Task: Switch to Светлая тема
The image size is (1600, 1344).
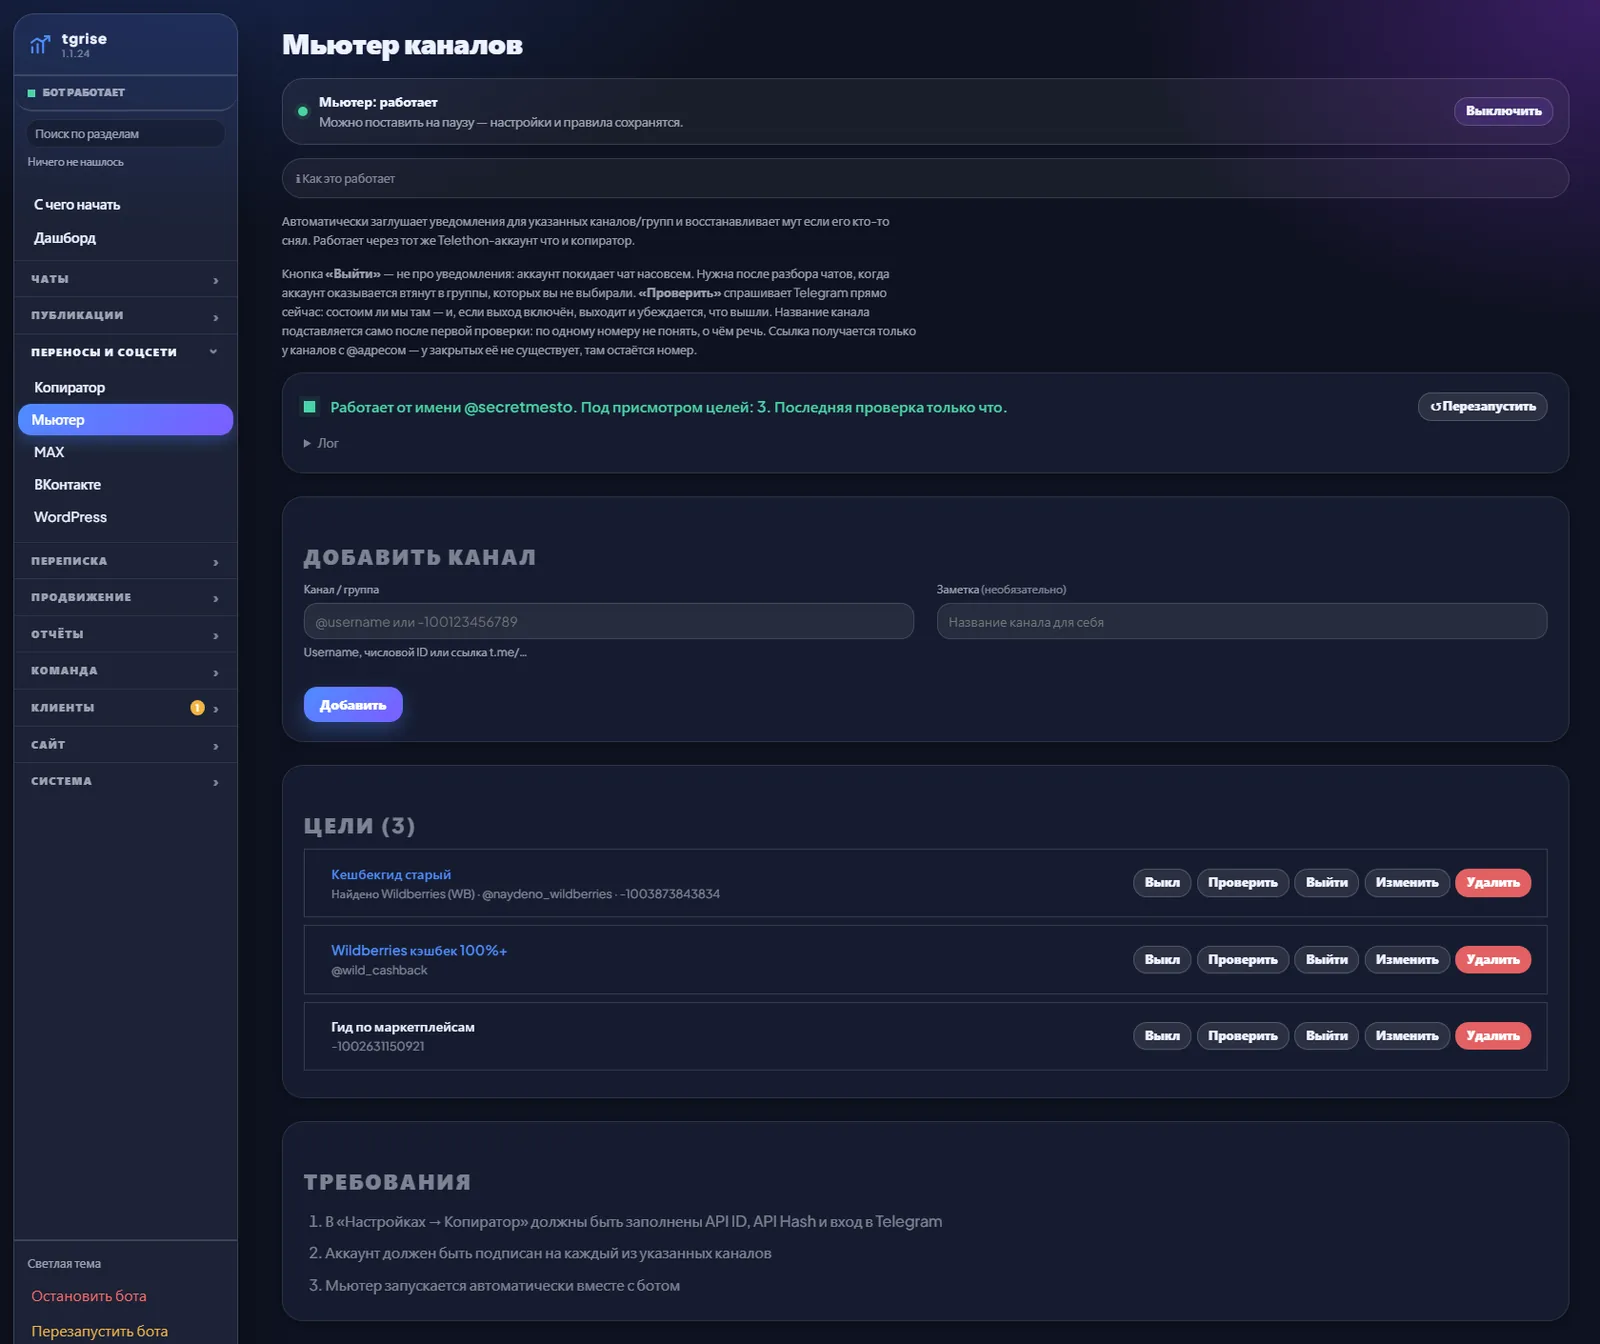Action: coord(64,1264)
